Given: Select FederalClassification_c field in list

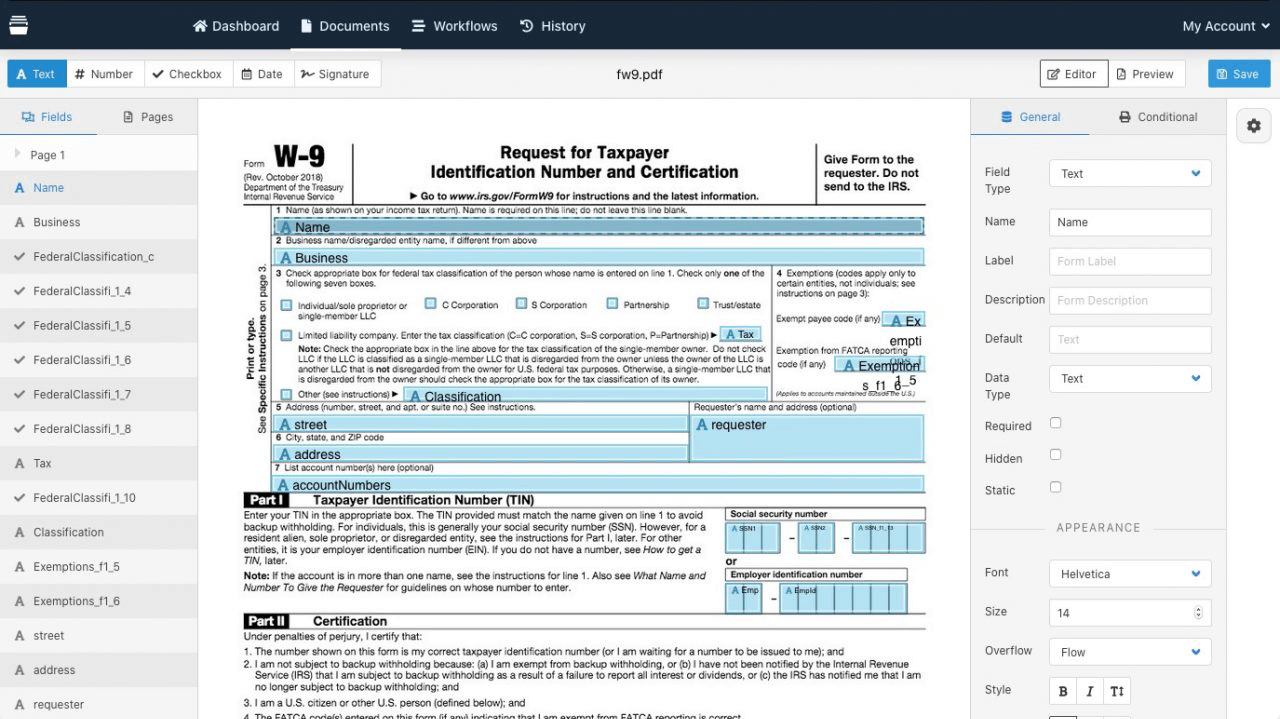Looking at the screenshot, I should click(x=98, y=257).
